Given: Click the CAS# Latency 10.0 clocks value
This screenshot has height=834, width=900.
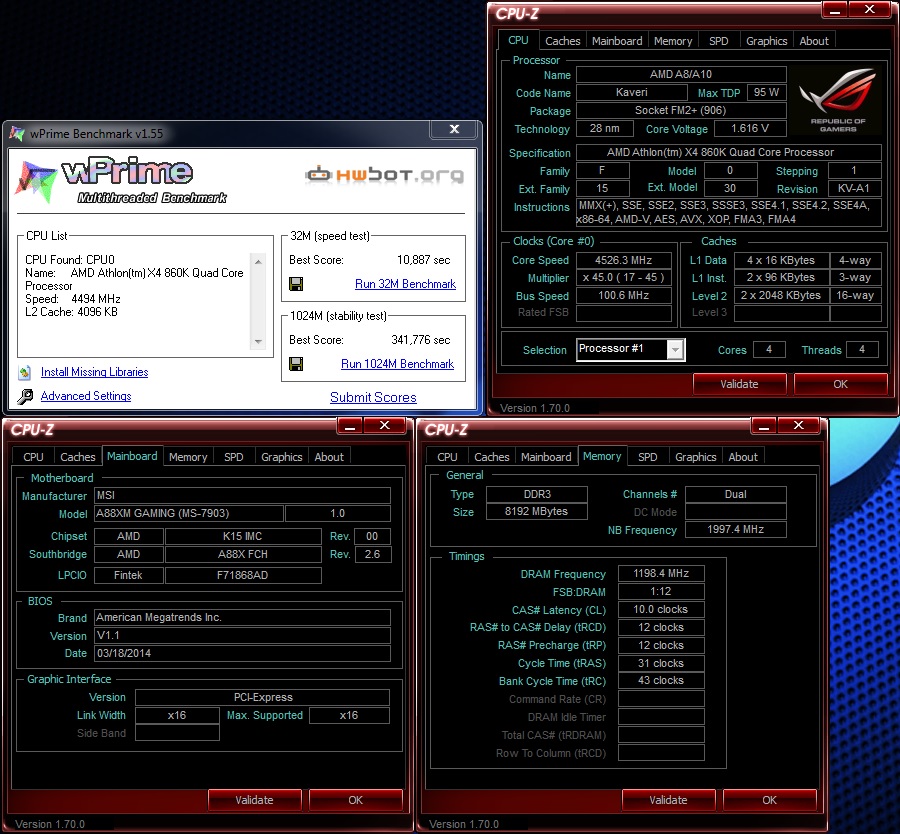Looking at the screenshot, I should point(661,609).
